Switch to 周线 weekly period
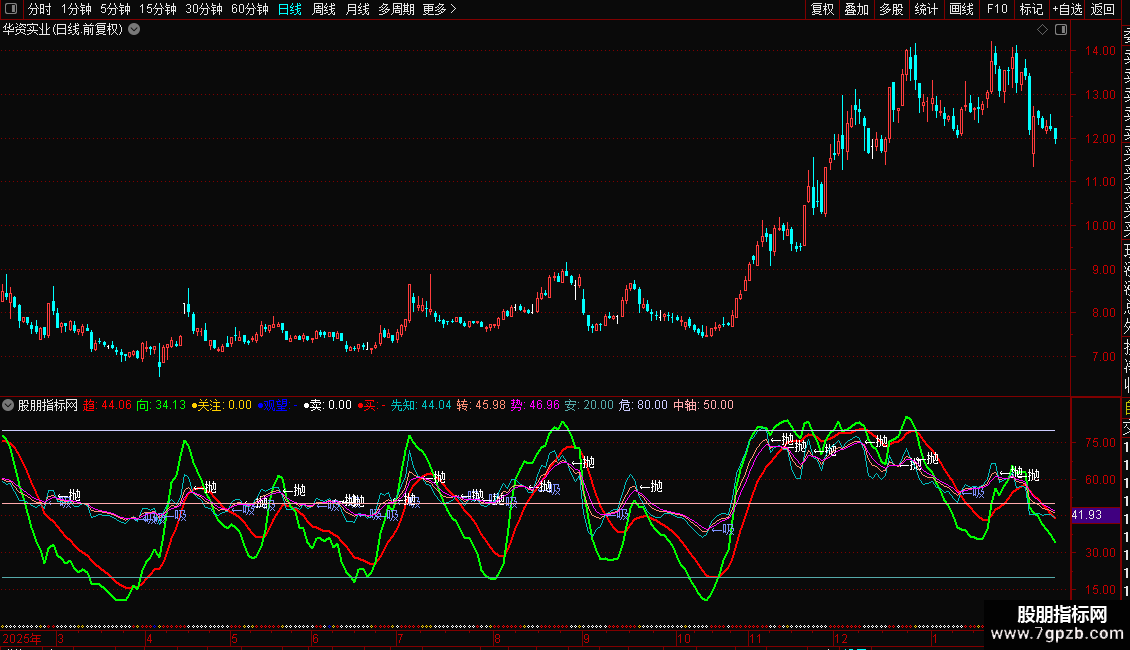Viewport: 1130px width, 650px height. pyautogui.click(x=324, y=9)
